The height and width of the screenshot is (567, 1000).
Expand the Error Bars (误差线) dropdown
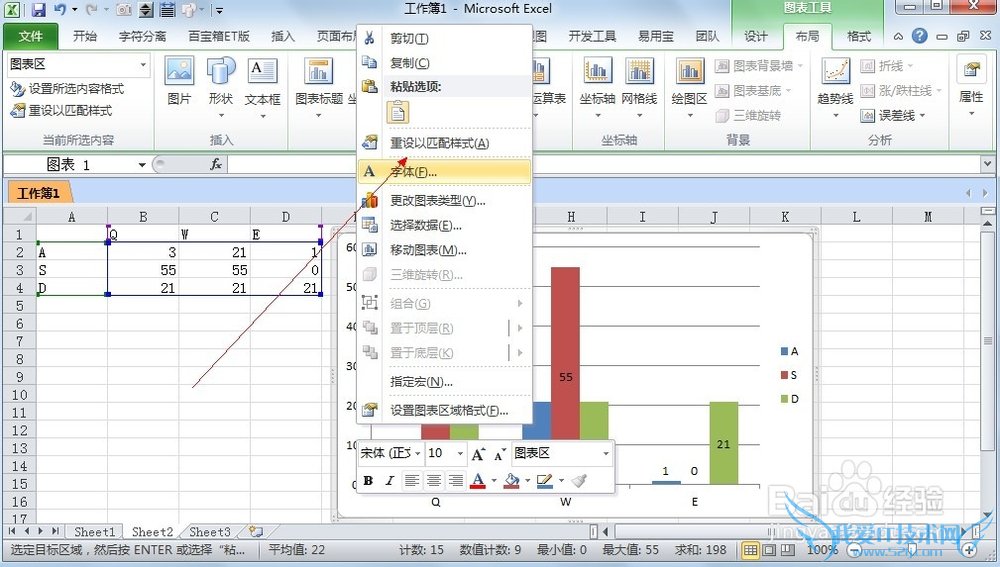pos(922,116)
